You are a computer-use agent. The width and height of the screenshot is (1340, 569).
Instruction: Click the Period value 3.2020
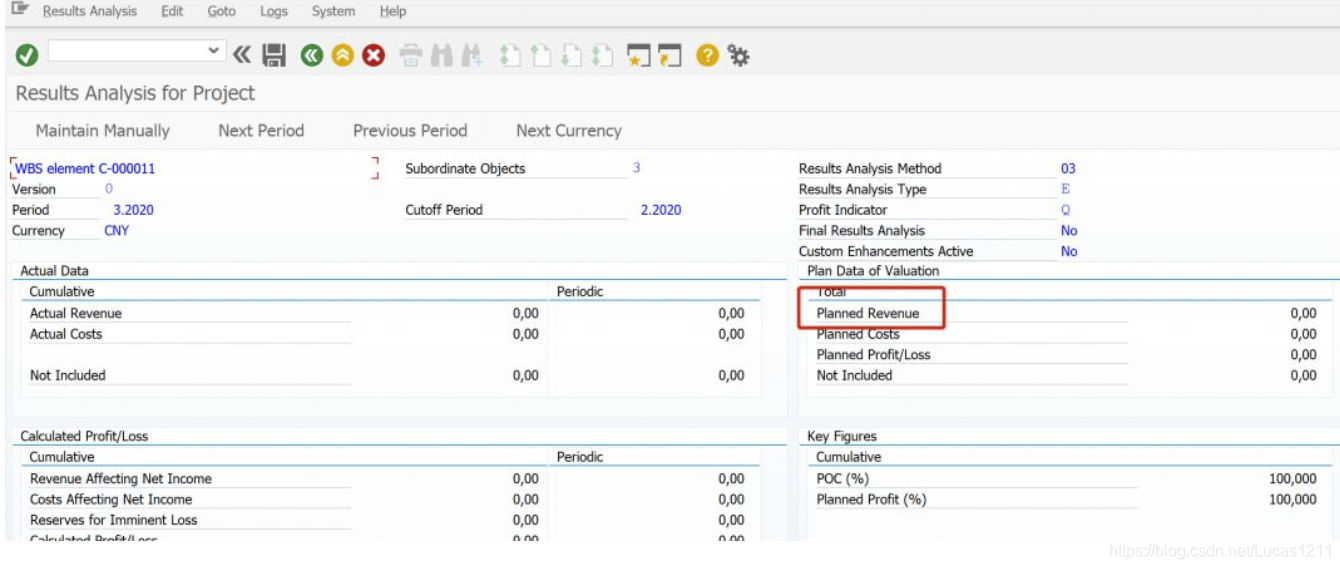(x=134, y=210)
